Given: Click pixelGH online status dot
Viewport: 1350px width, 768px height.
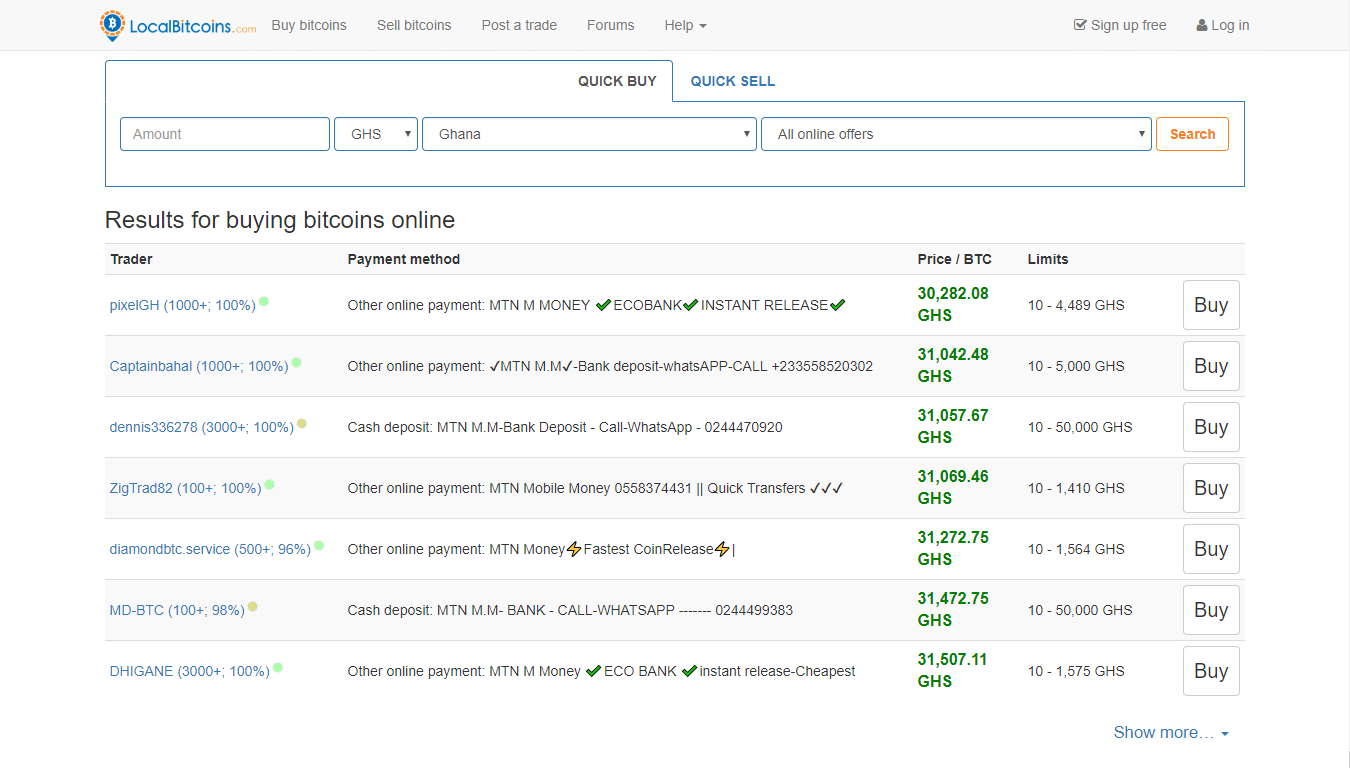Looking at the screenshot, I should tap(264, 301).
